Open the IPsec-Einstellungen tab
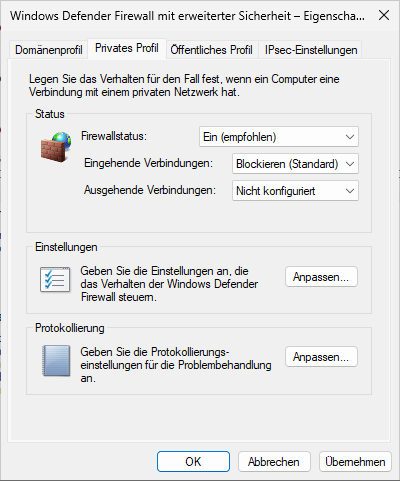The height and width of the screenshot is (481, 400). click(x=311, y=50)
